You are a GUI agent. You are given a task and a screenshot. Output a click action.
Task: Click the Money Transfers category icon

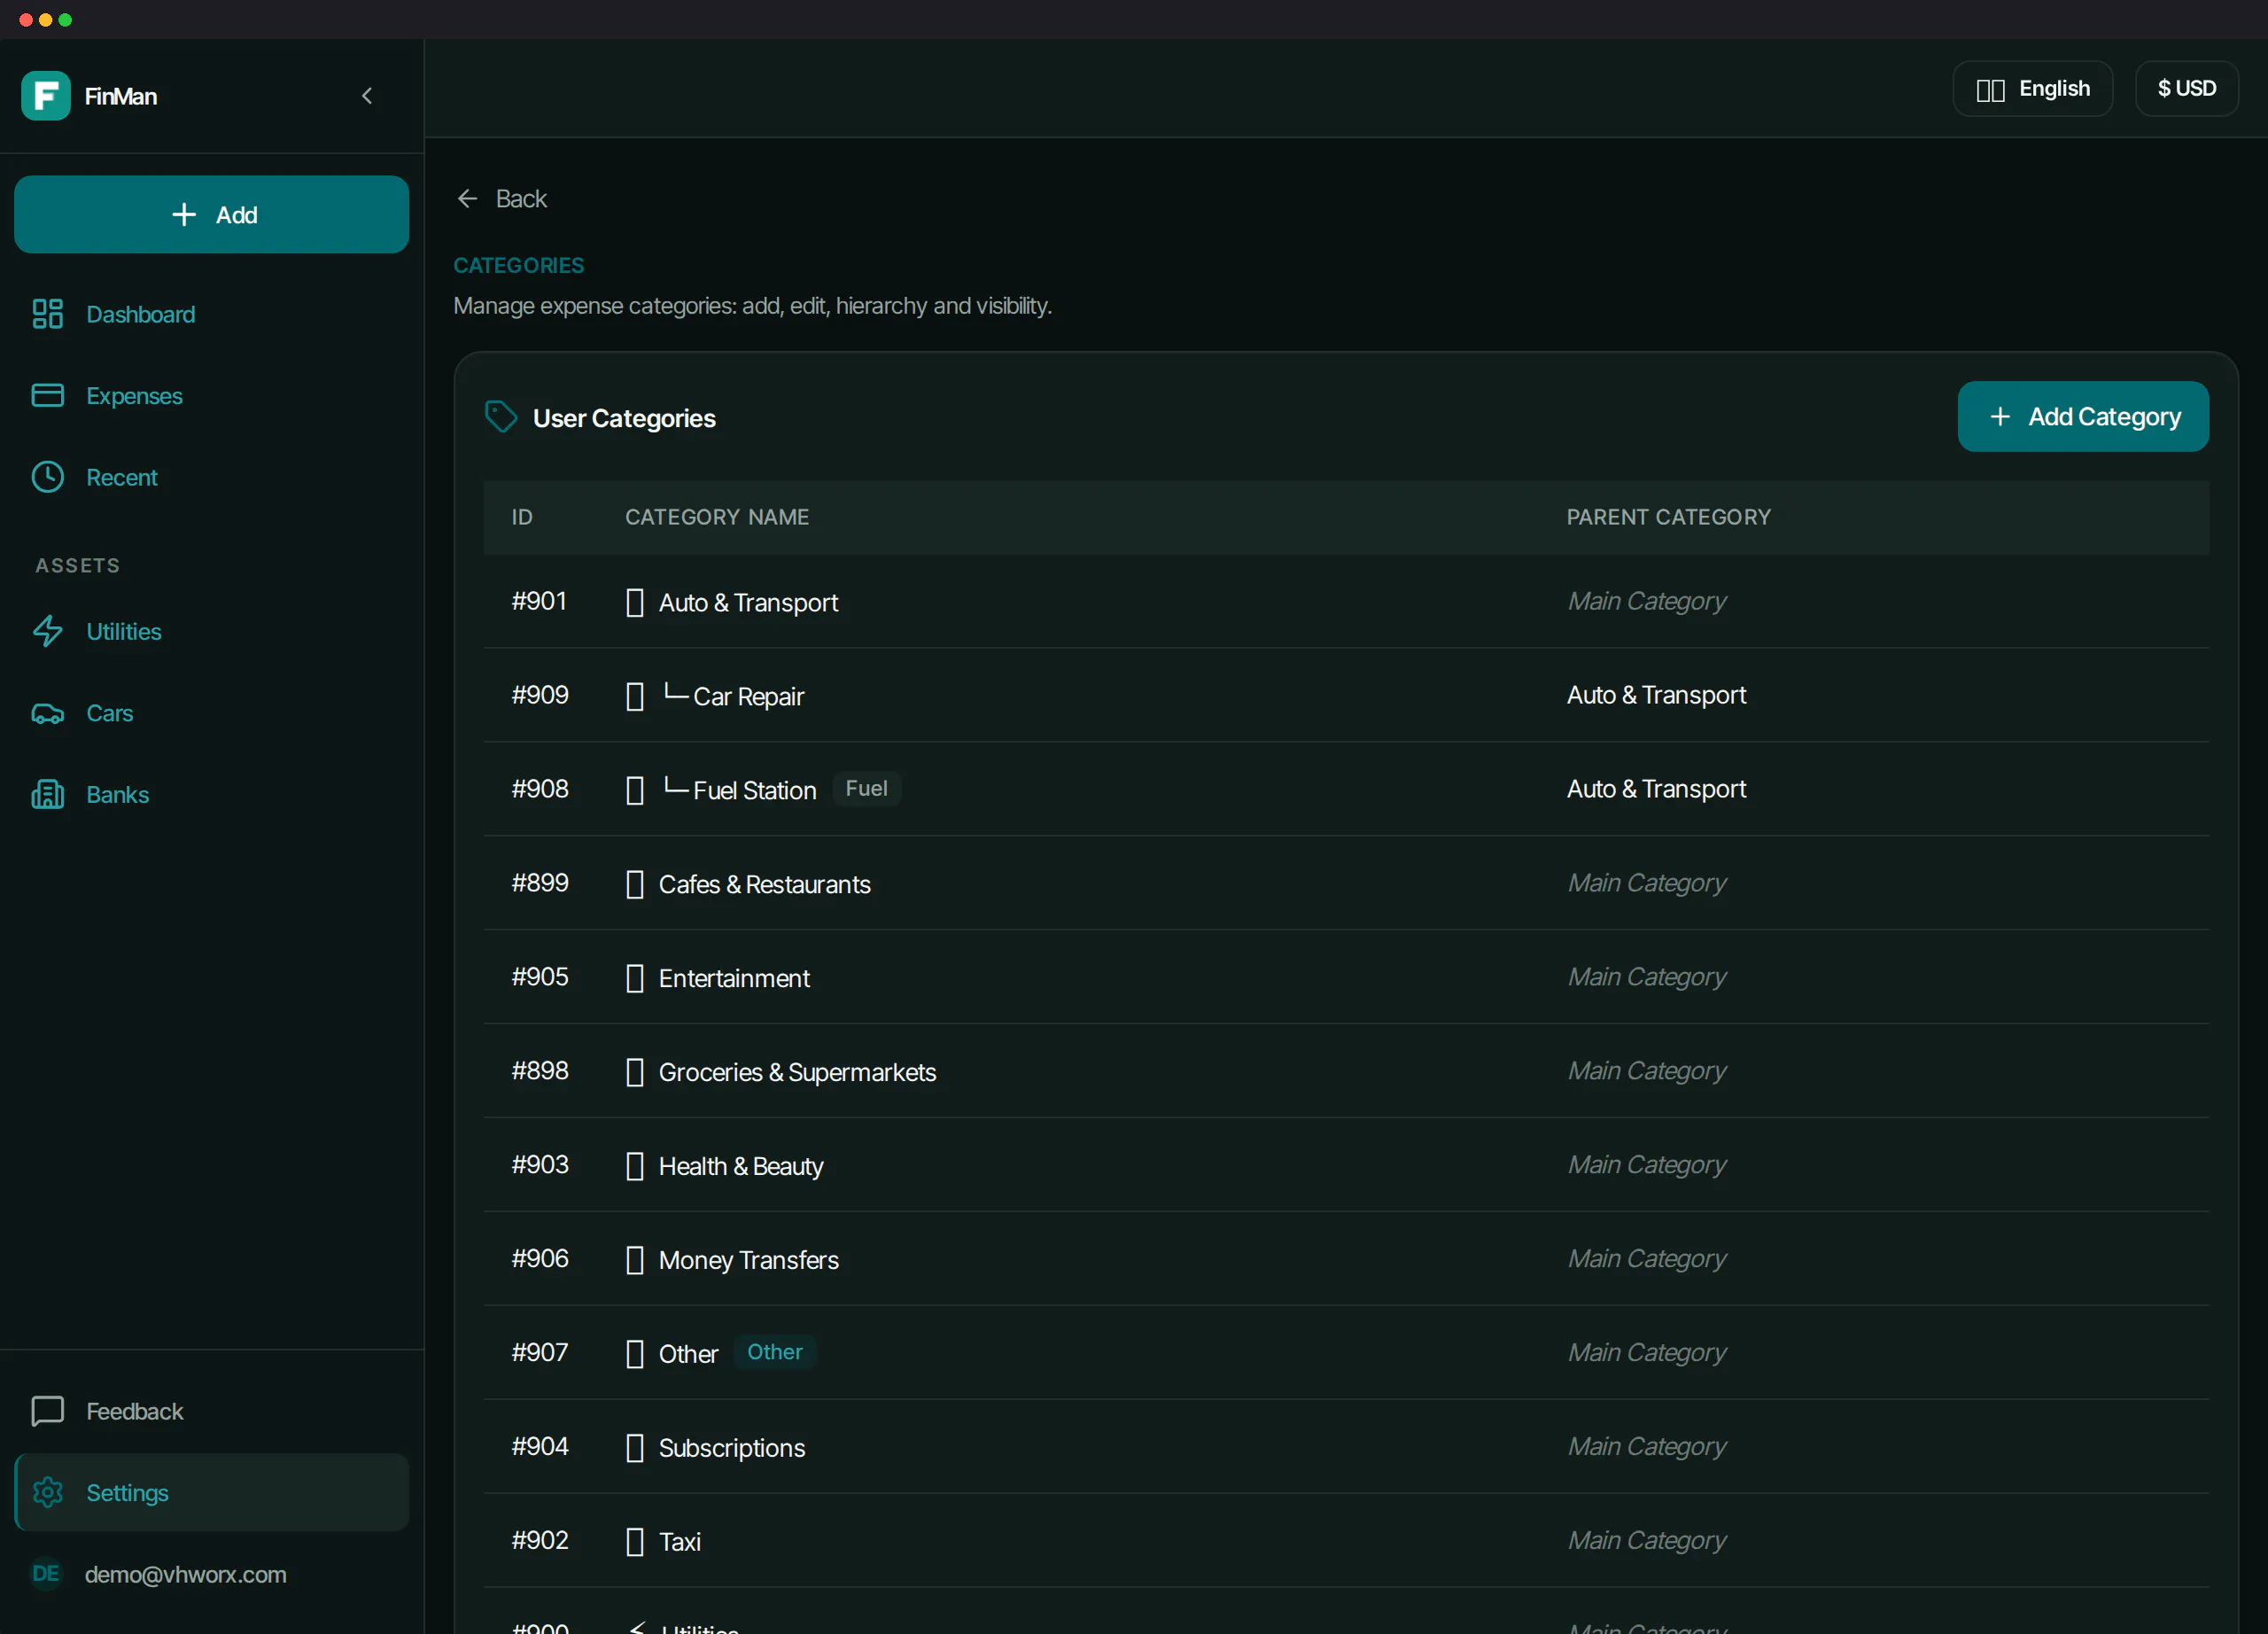click(x=634, y=1260)
